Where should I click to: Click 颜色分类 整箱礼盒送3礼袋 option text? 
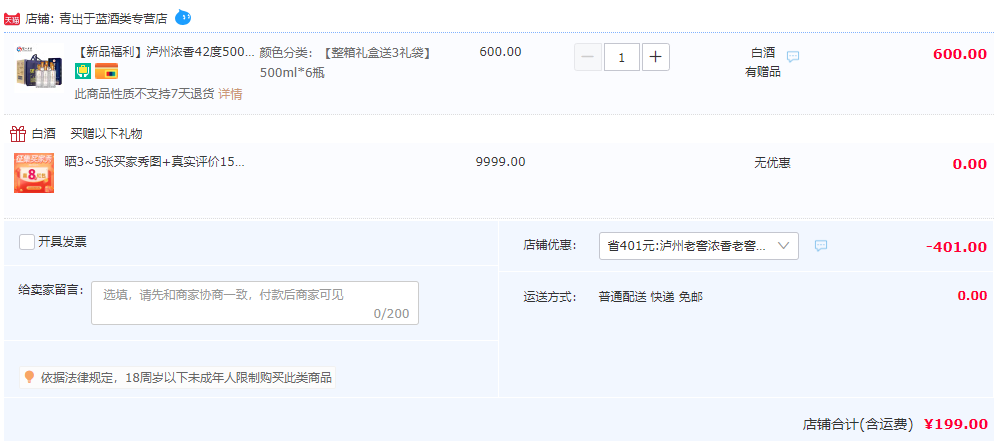(x=345, y=52)
